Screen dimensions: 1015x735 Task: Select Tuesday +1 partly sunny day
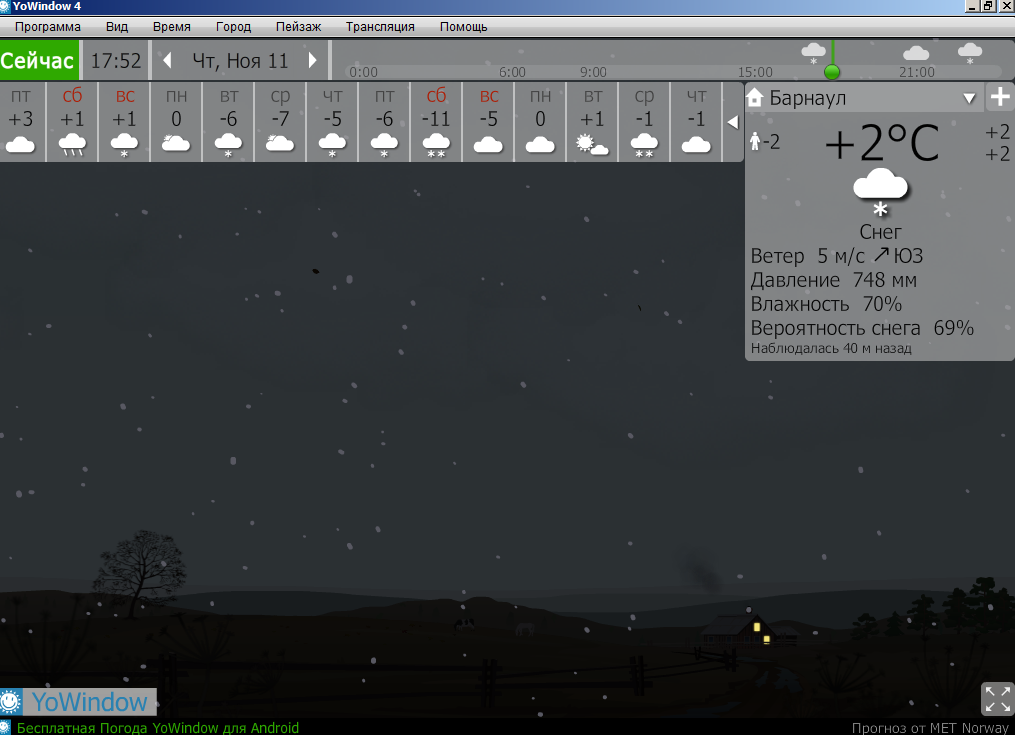592,122
